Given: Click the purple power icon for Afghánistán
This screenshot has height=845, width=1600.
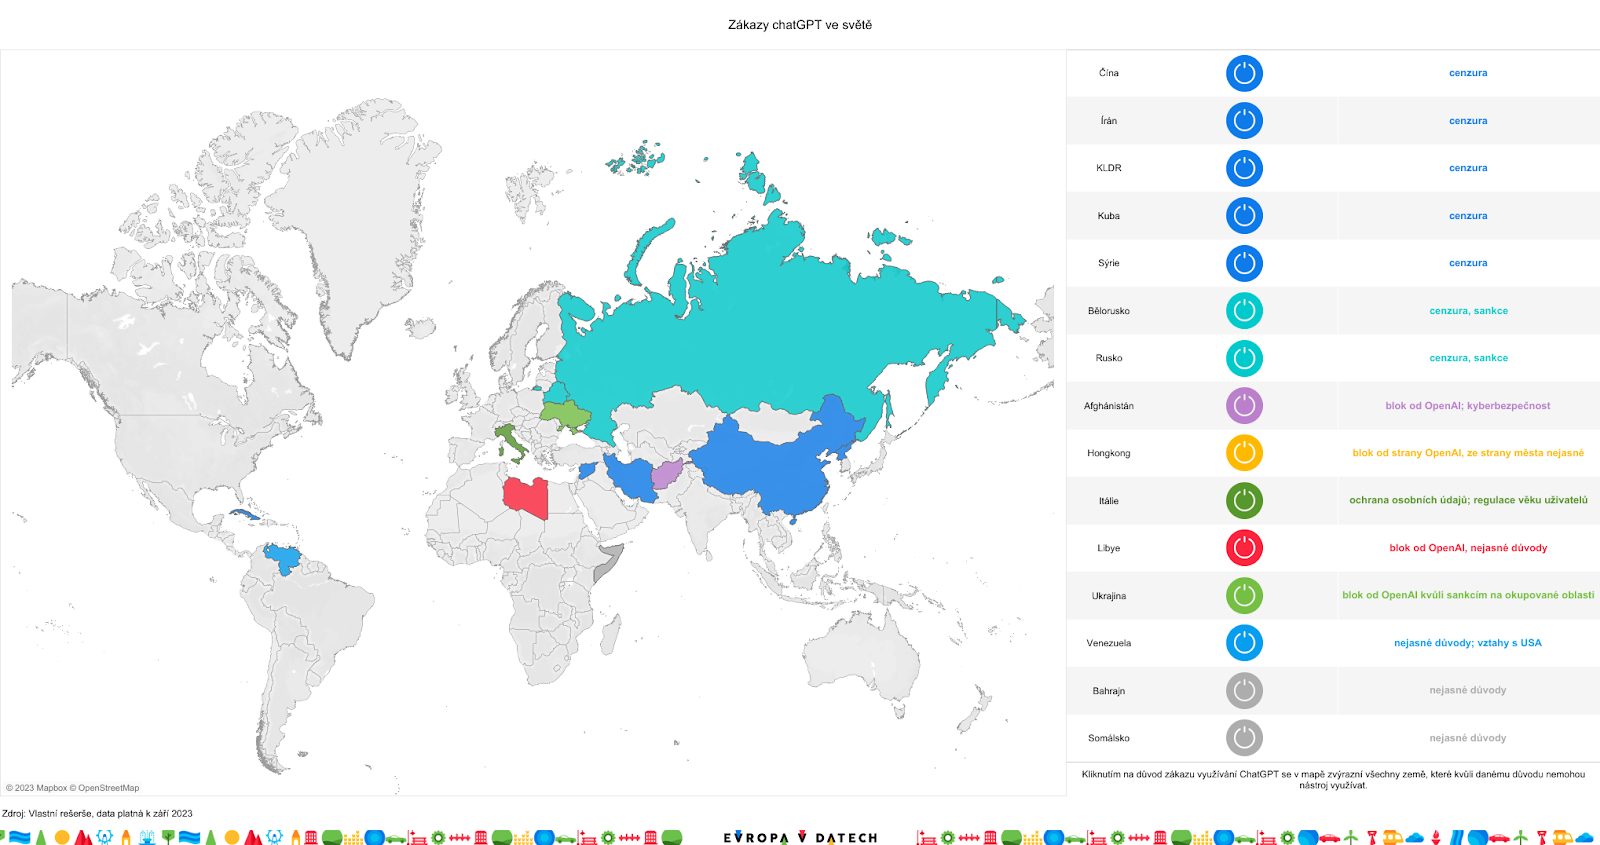Looking at the screenshot, I should click(1244, 406).
